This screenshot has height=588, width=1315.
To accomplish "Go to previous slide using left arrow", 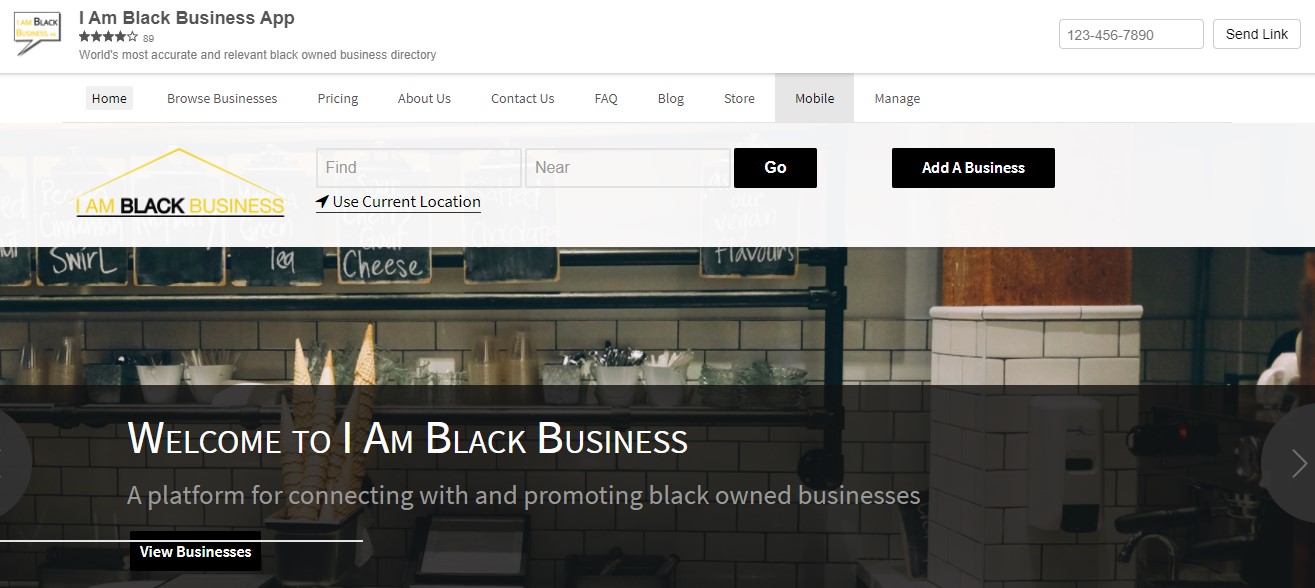I will [x=10, y=463].
